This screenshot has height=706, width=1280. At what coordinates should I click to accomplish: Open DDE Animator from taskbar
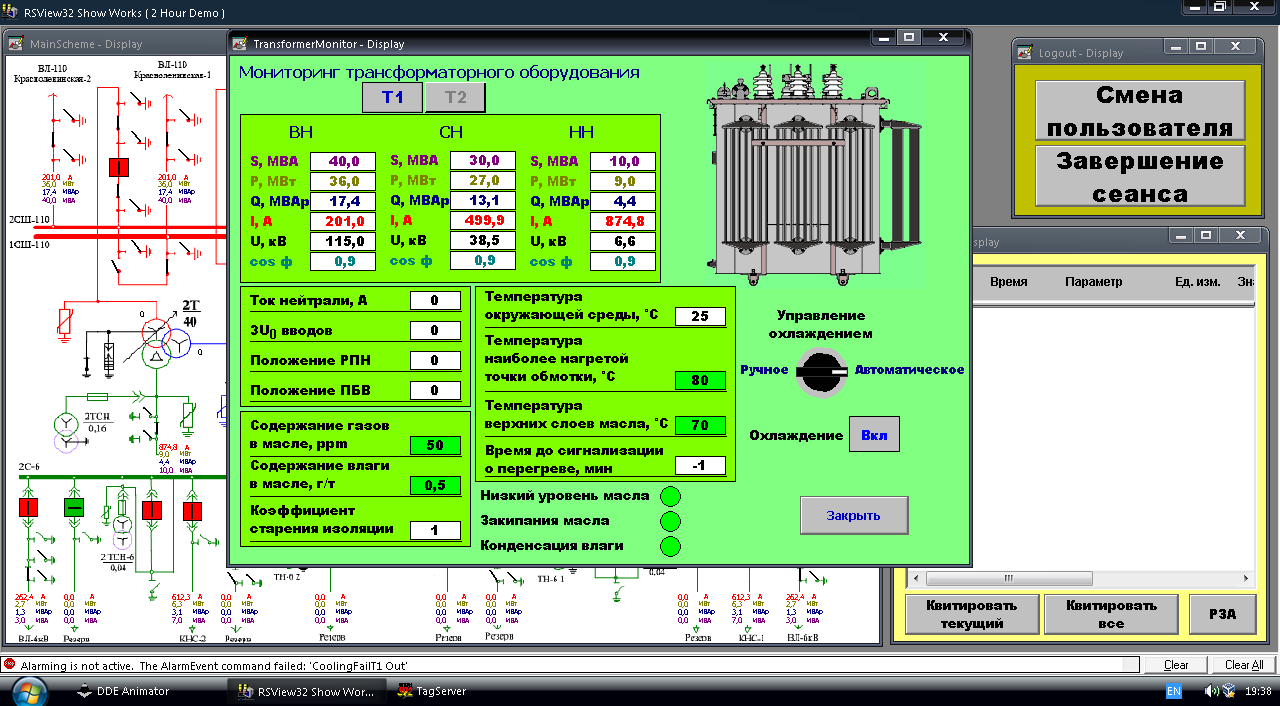pyautogui.click(x=123, y=691)
